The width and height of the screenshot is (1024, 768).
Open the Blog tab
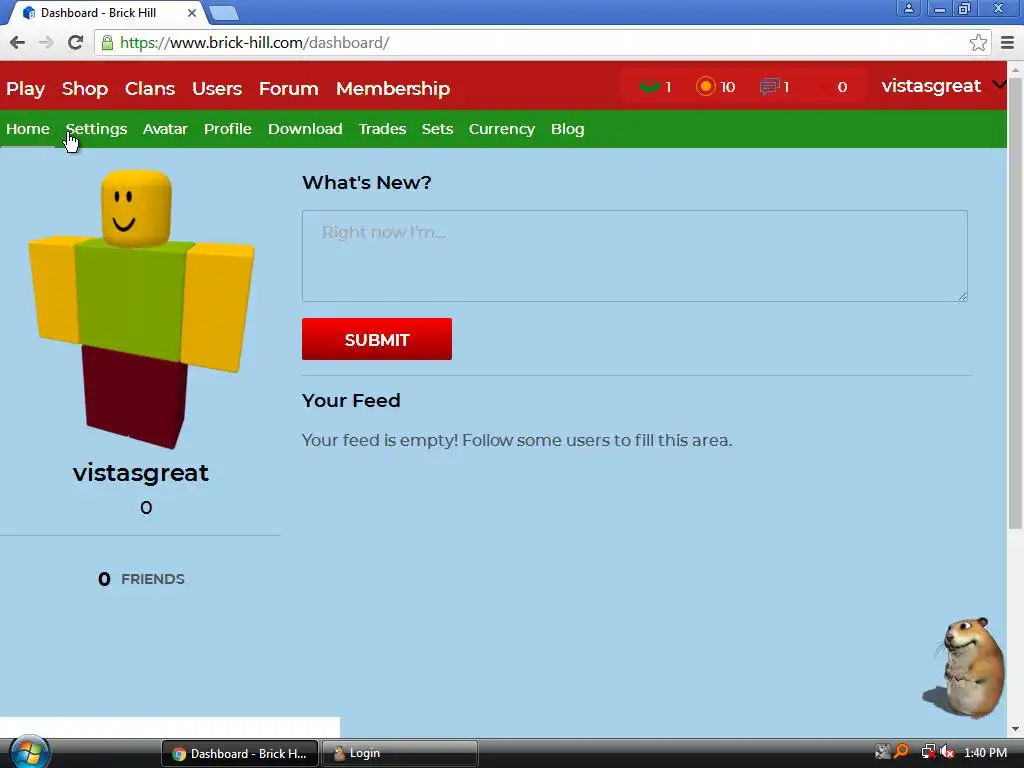568,129
